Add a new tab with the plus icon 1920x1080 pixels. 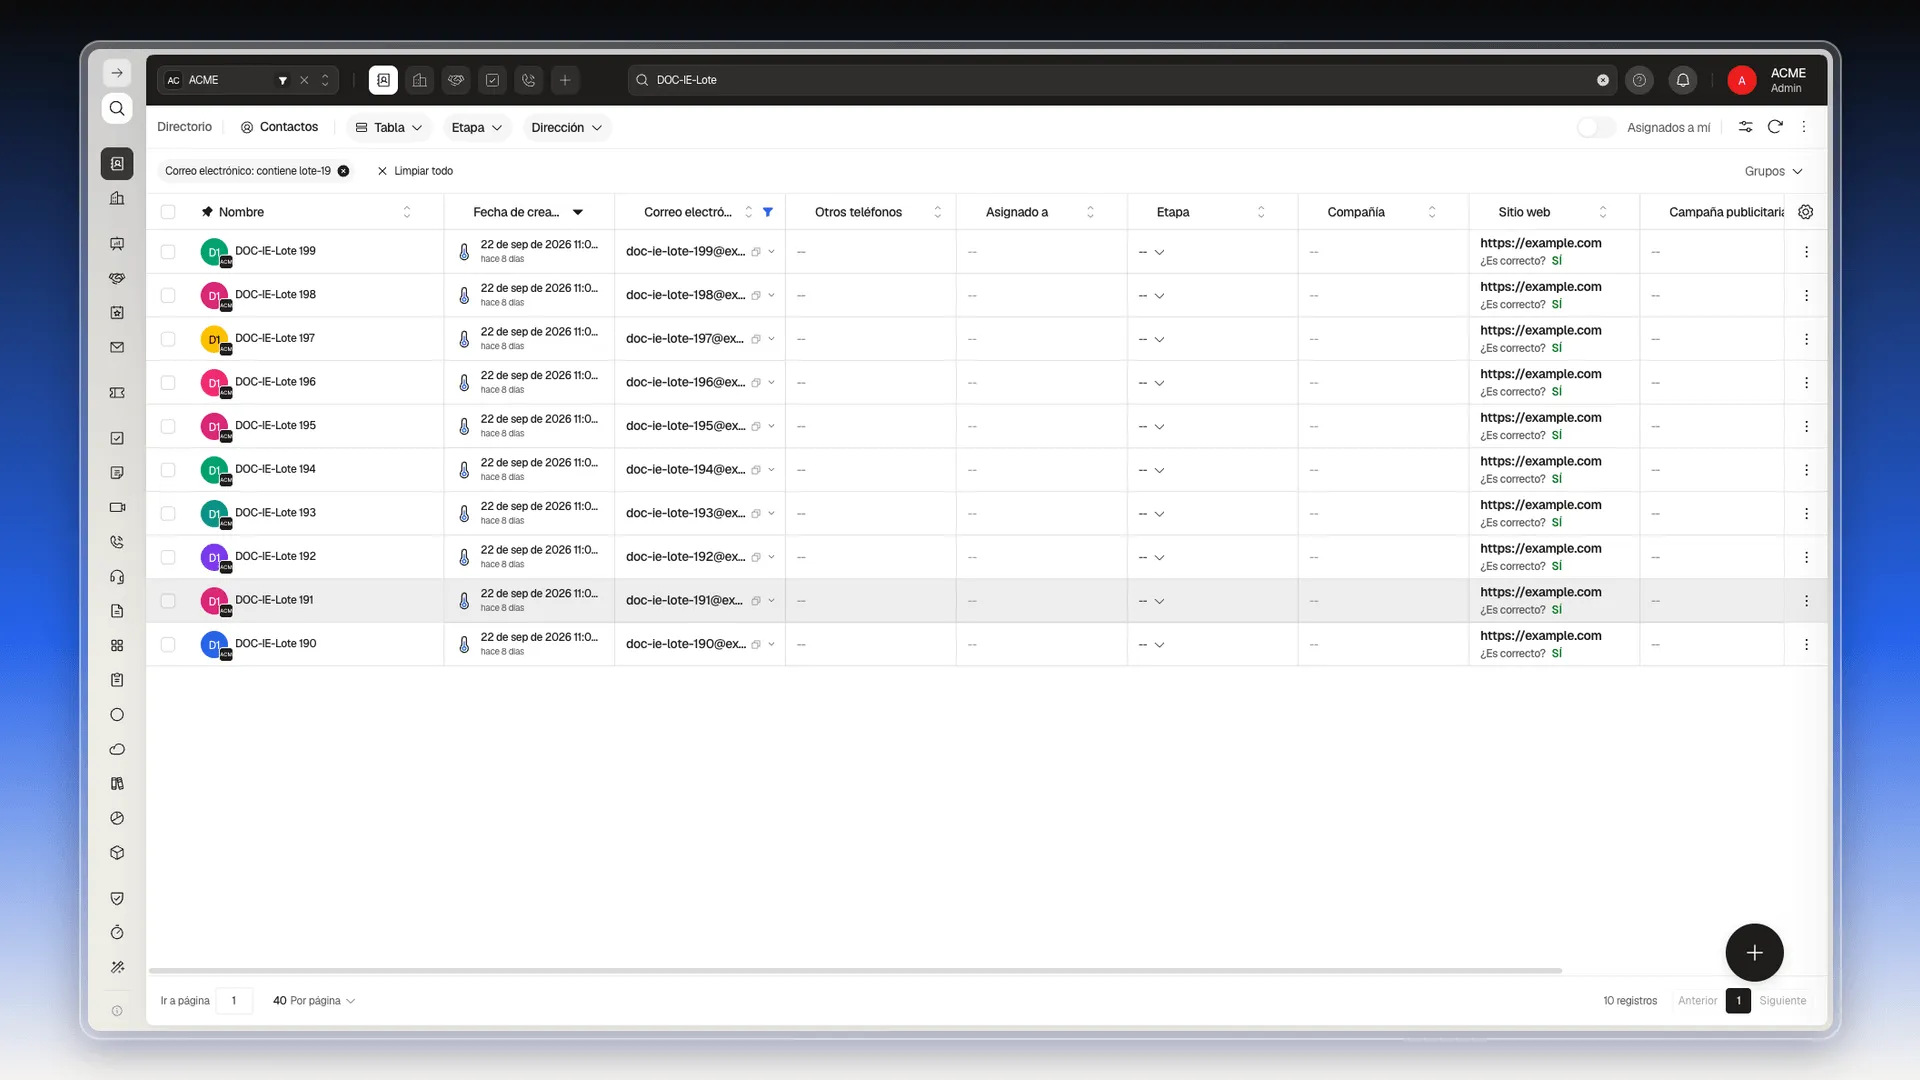(565, 80)
